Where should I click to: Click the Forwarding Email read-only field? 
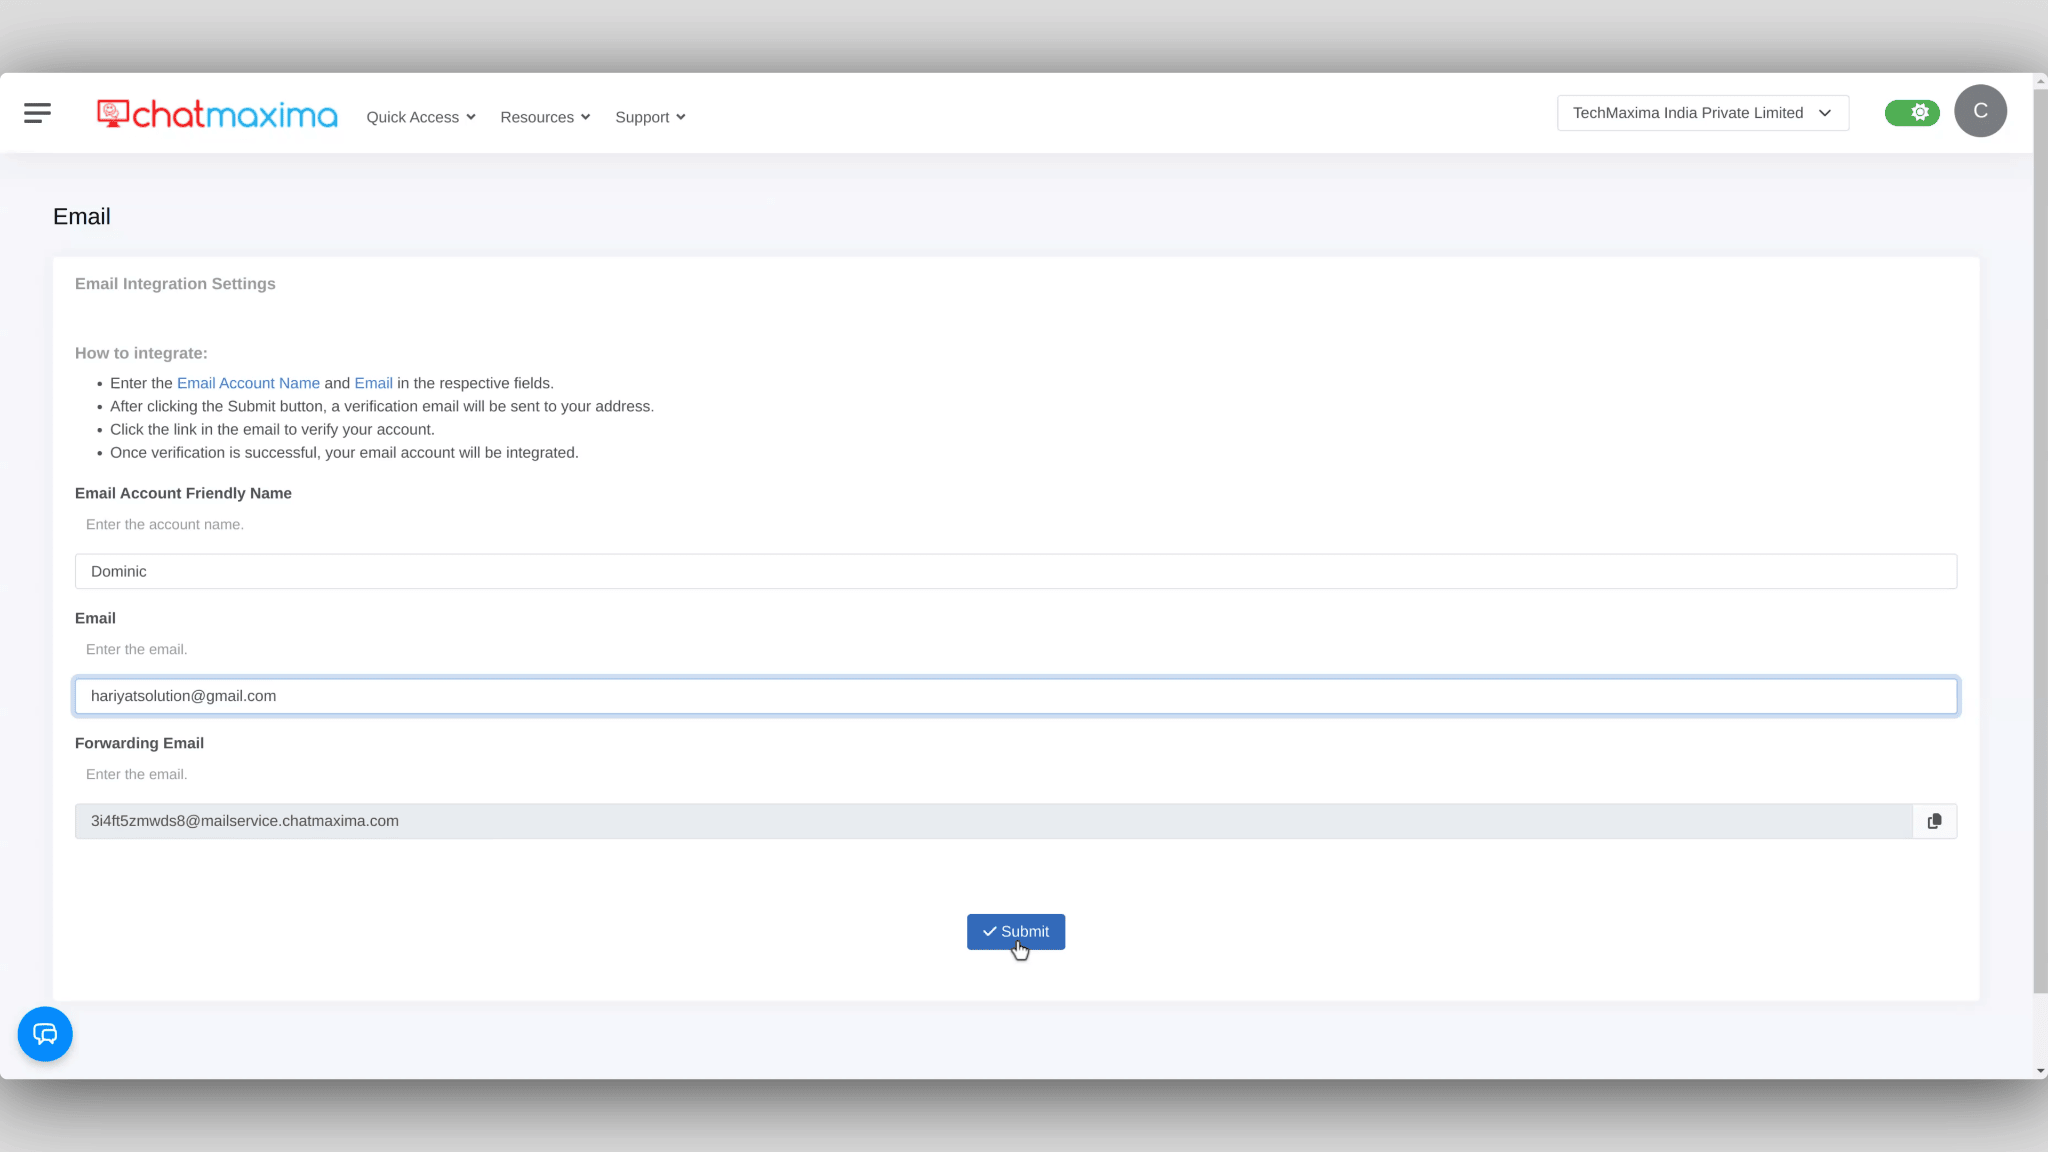pos(993,821)
